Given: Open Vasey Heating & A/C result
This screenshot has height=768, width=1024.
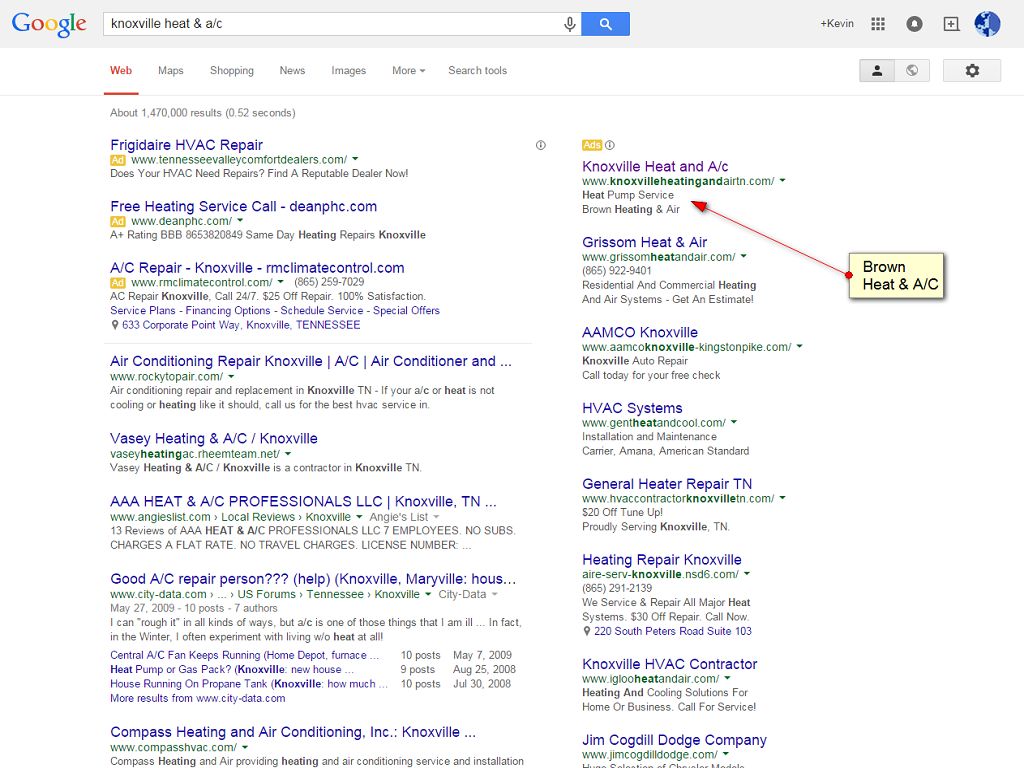Looking at the screenshot, I should pyautogui.click(x=214, y=438).
